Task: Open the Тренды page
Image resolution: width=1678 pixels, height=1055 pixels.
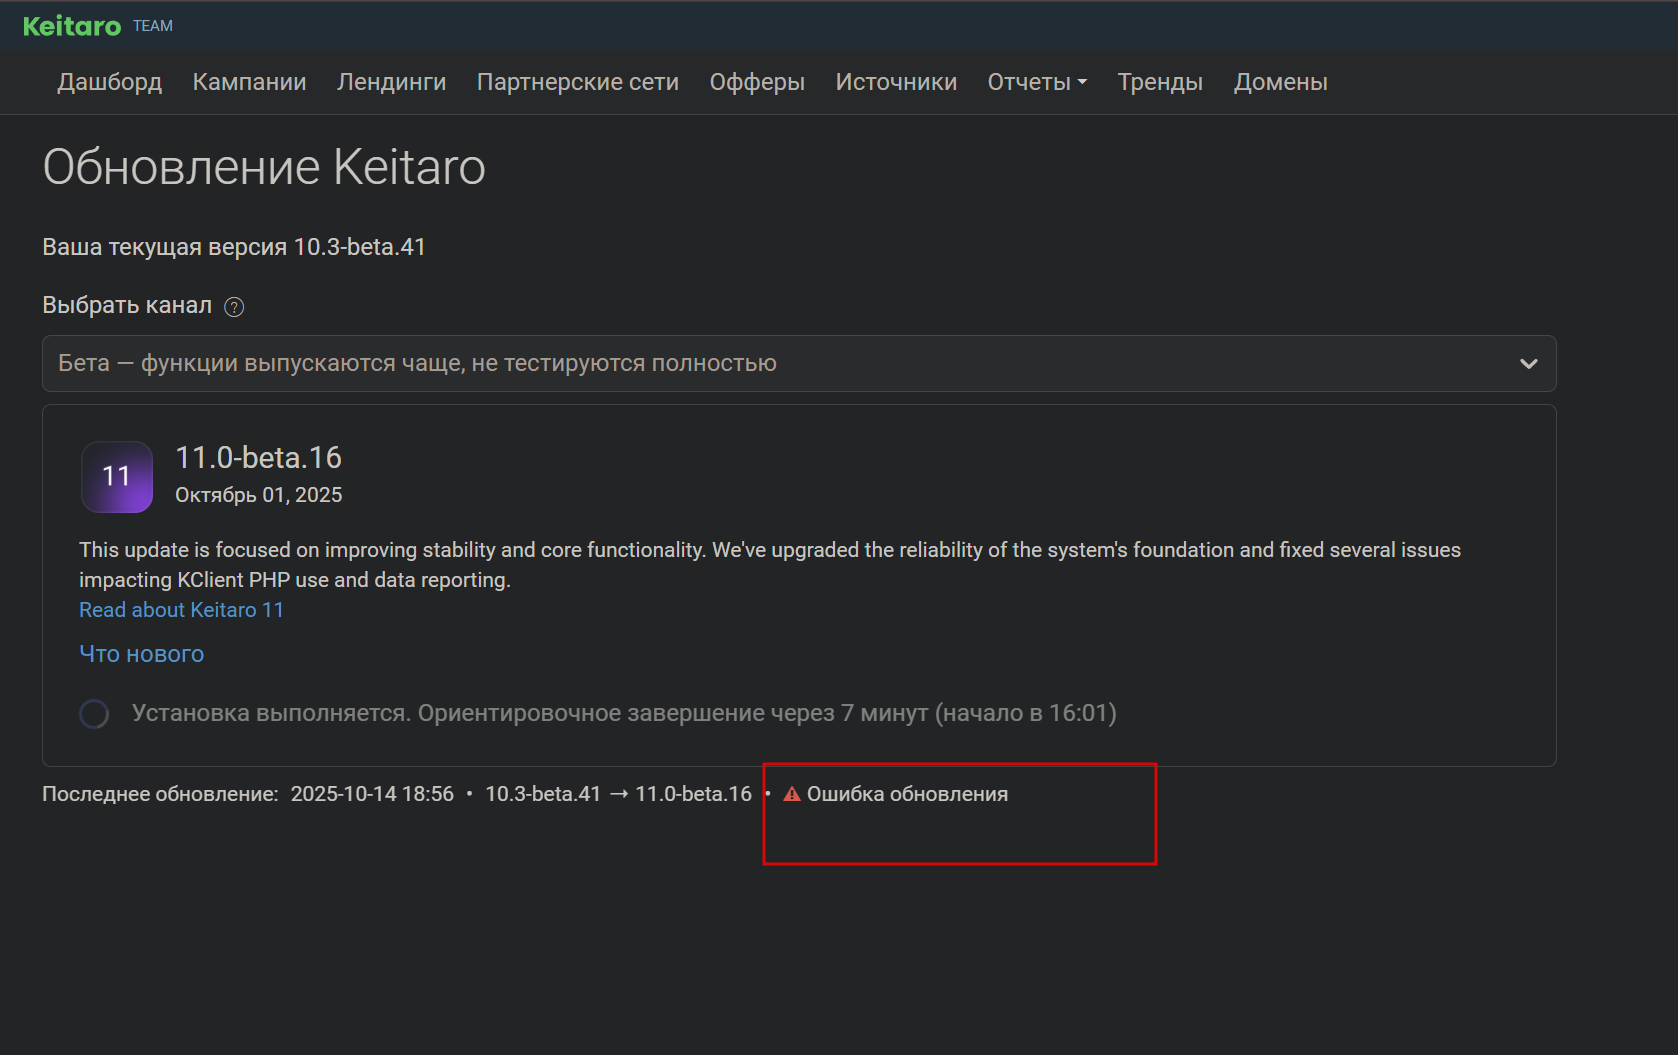Action: [x=1160, y=82]
